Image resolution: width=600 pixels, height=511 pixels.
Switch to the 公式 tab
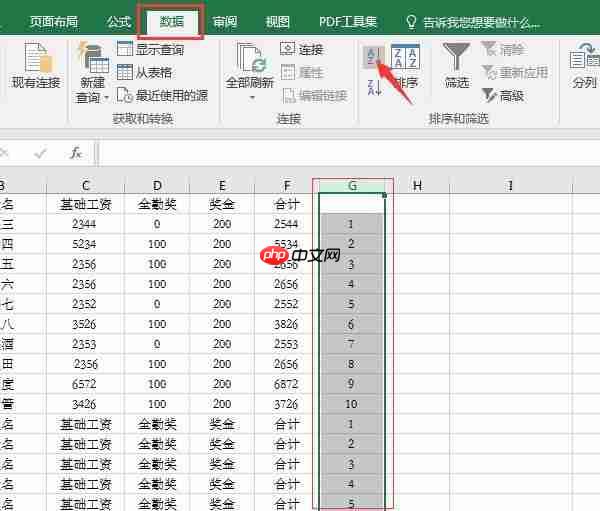pyautogui.click(x=119, y=22)
